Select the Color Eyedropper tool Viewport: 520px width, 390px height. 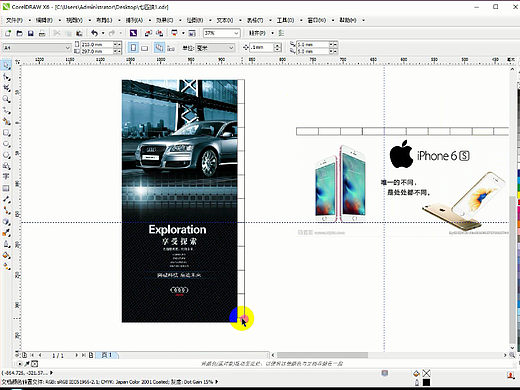click(x=6, y=233)
